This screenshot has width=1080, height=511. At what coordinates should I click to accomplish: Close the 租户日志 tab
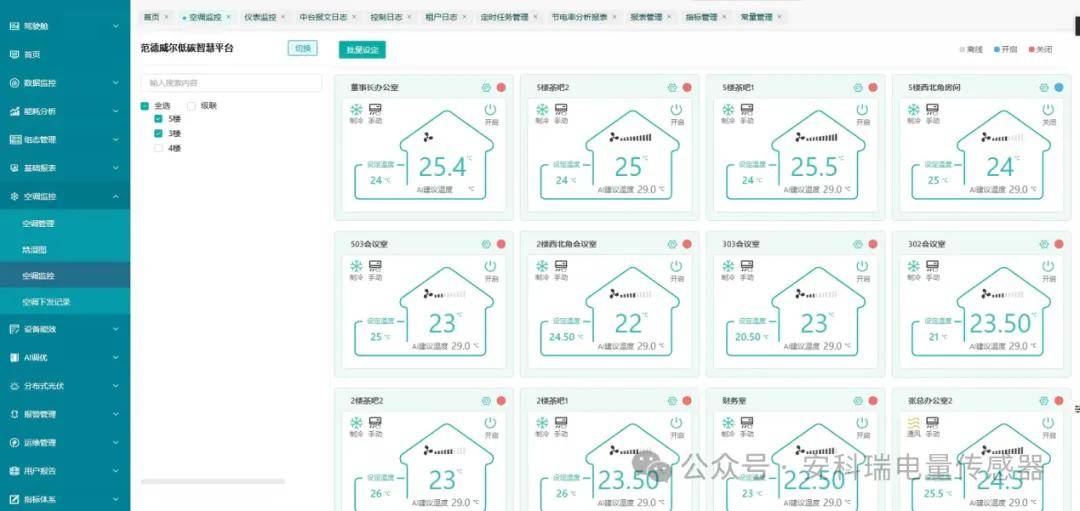465,17
